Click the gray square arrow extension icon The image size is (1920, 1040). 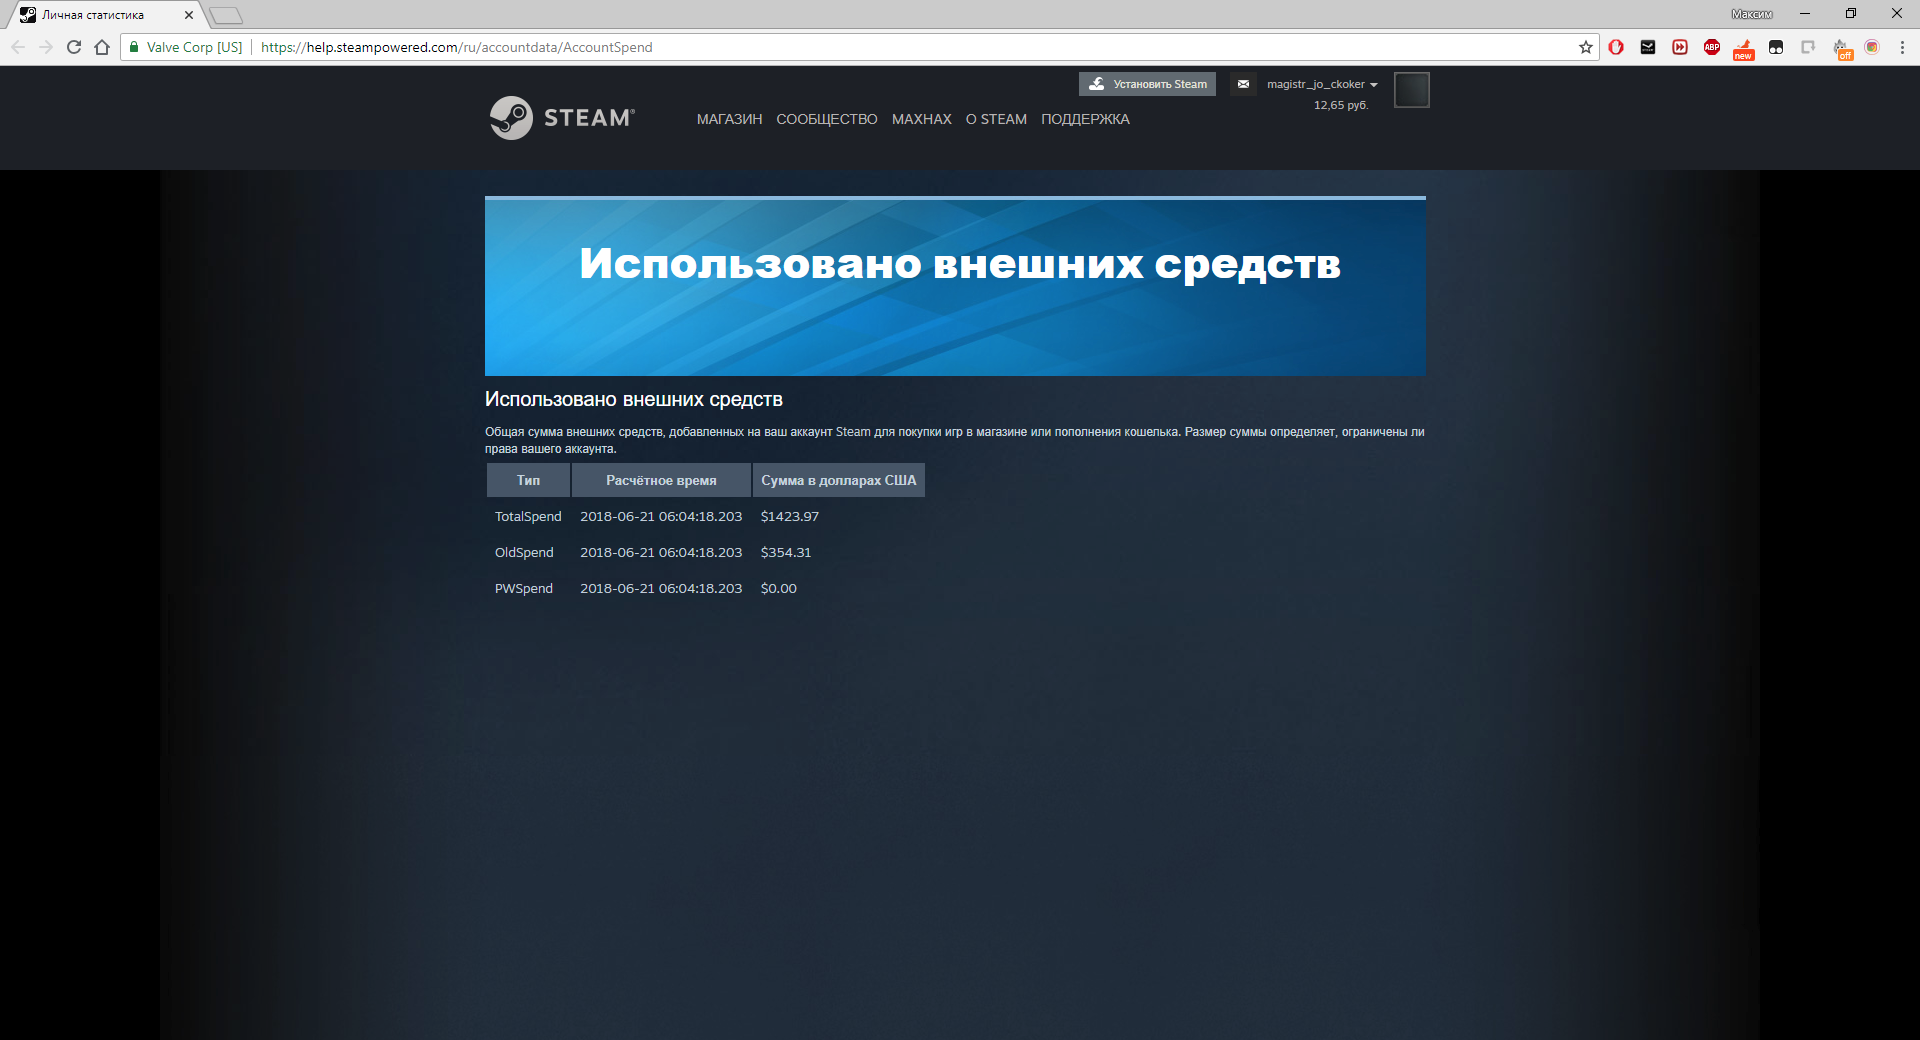coord(1808,47)
